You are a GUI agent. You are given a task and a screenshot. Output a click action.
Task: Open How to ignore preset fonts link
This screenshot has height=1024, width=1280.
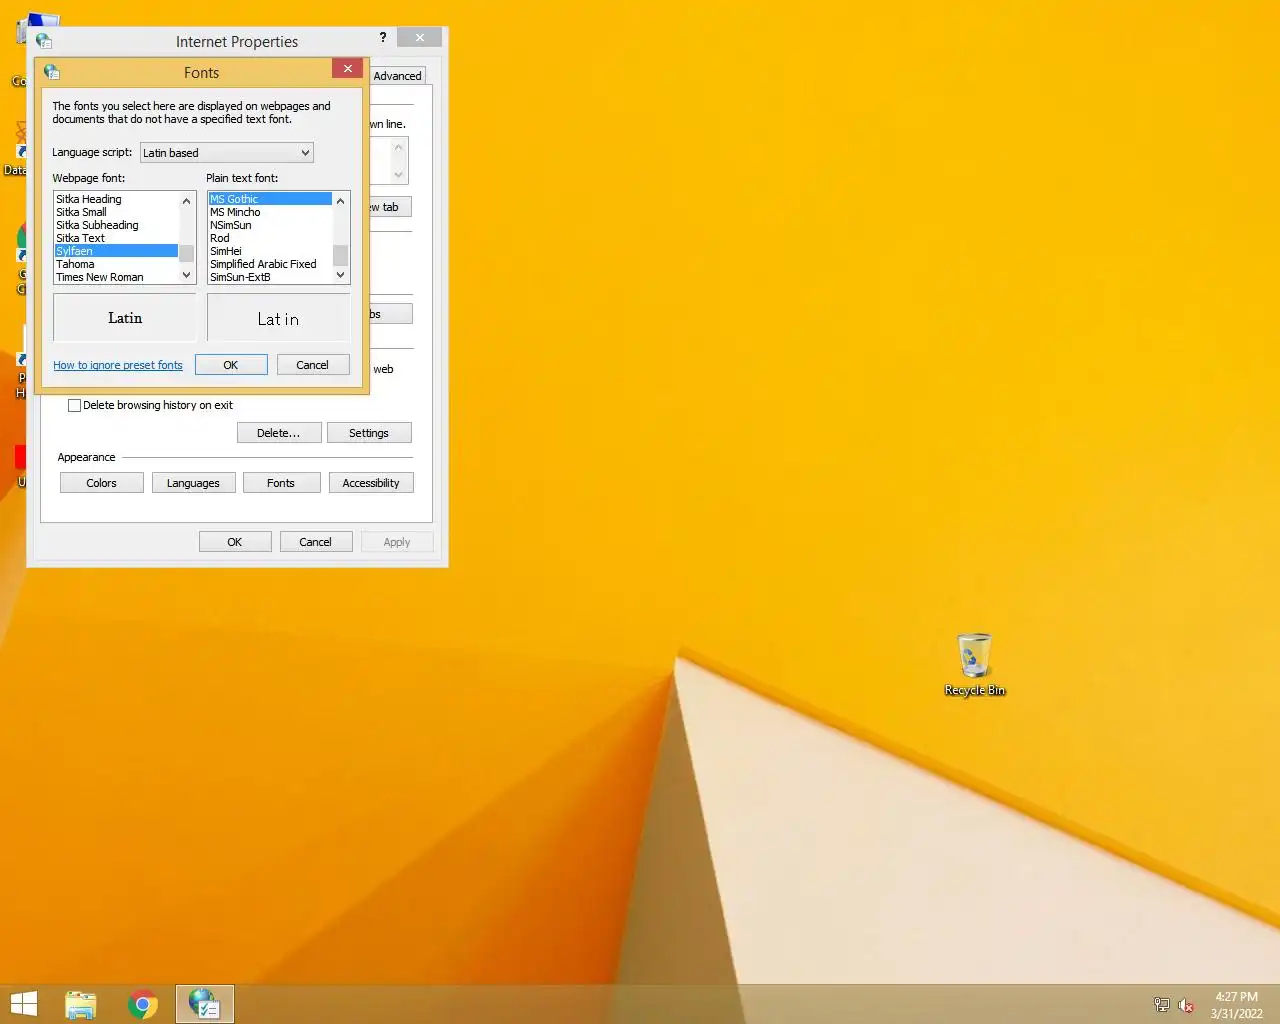click(x=118, y=365)
